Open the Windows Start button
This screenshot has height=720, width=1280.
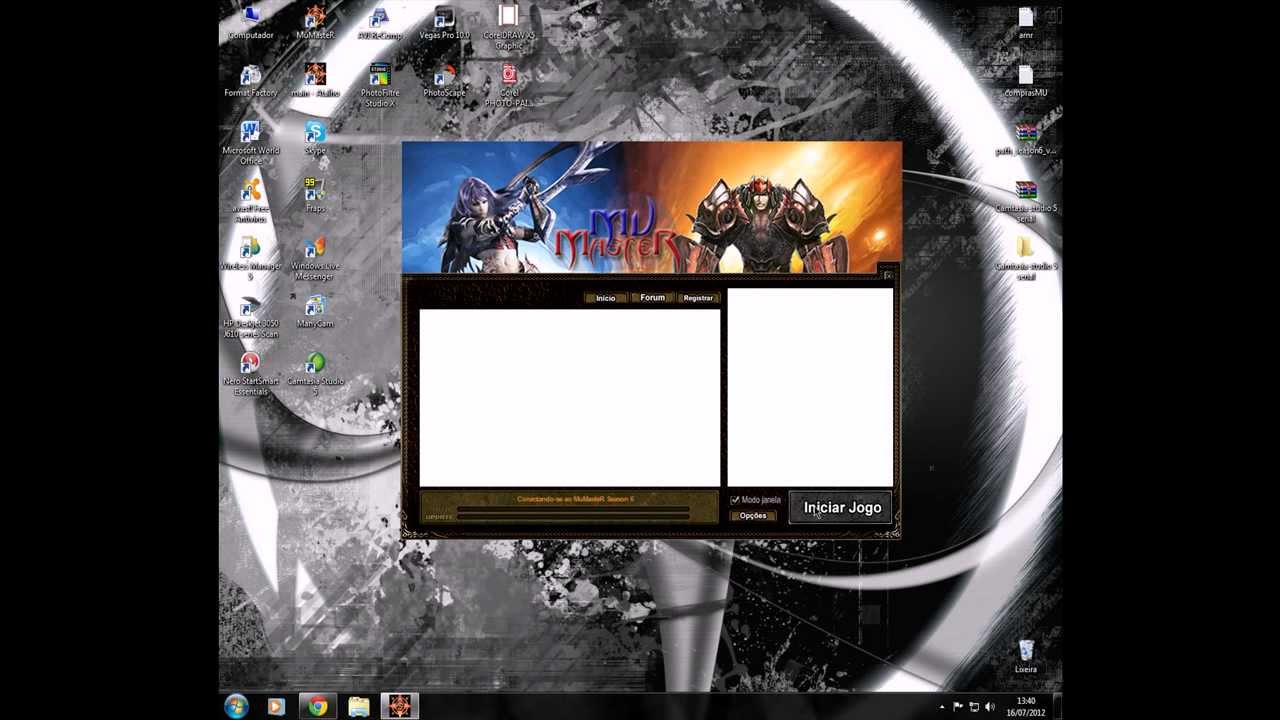coord(236,707)
